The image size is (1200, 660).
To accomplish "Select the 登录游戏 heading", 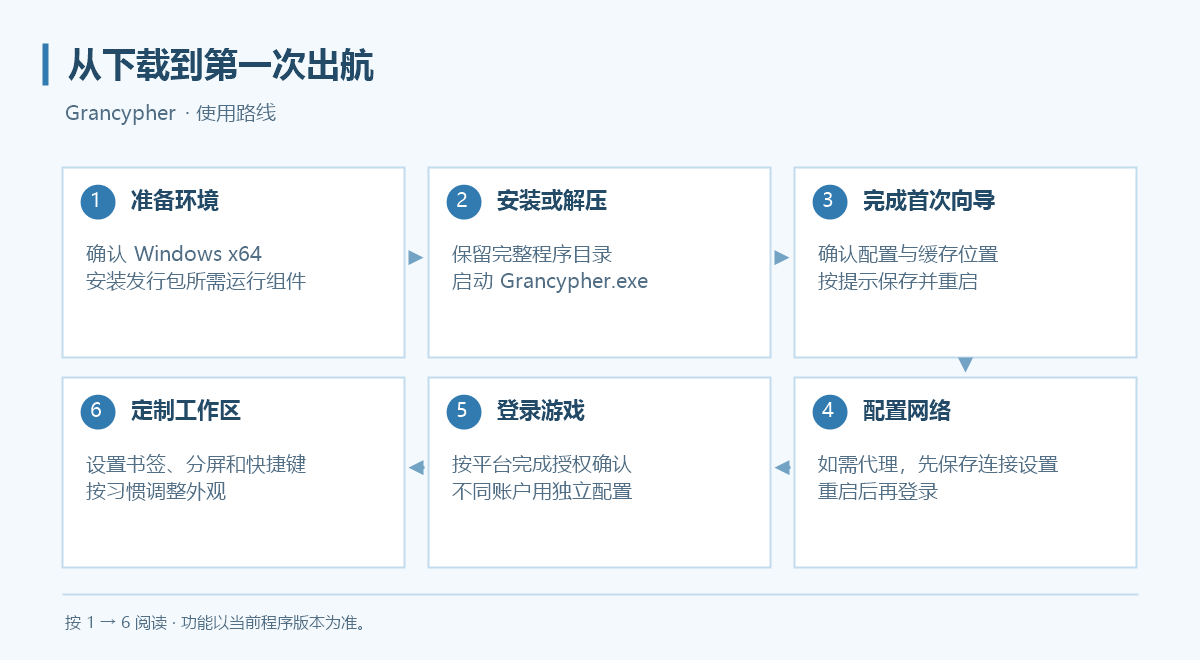I will (541, 411).
